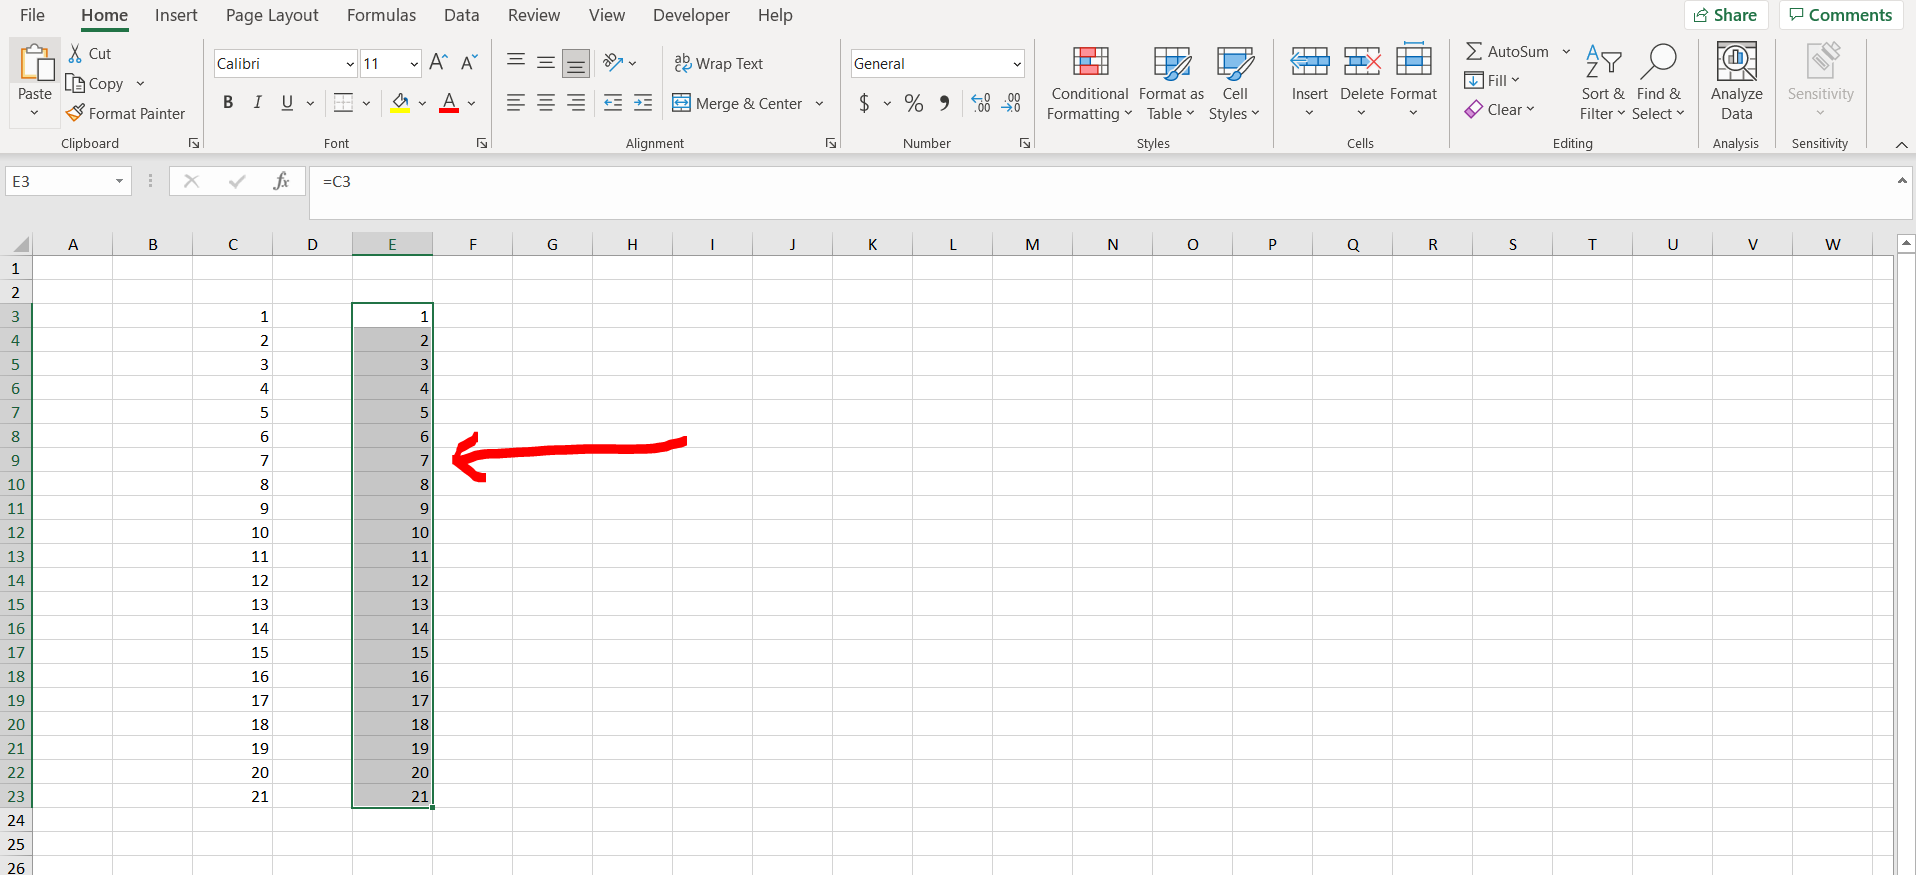This screenshot has width=1916, height=875.
Task: Click Increase Decimal icon
Action: point(981,103)
